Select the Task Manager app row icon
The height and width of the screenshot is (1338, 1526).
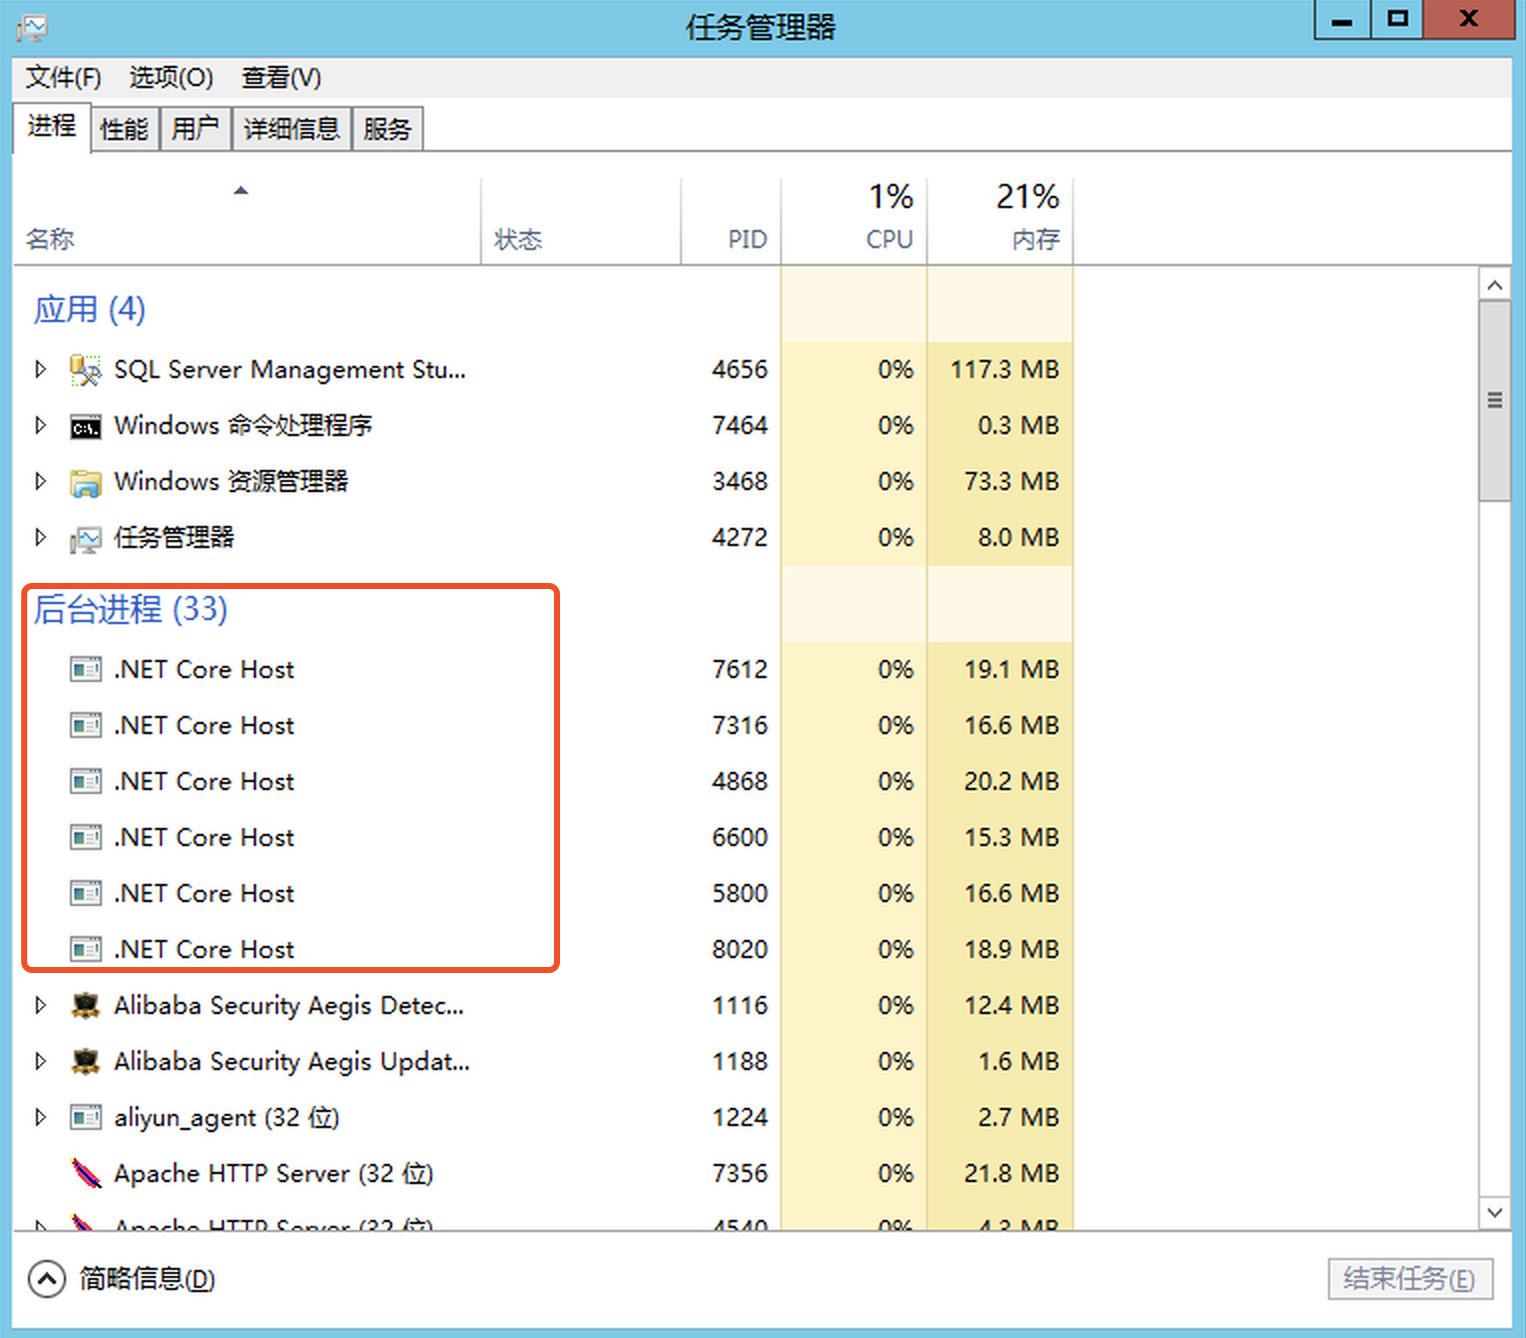click(85, 539)
